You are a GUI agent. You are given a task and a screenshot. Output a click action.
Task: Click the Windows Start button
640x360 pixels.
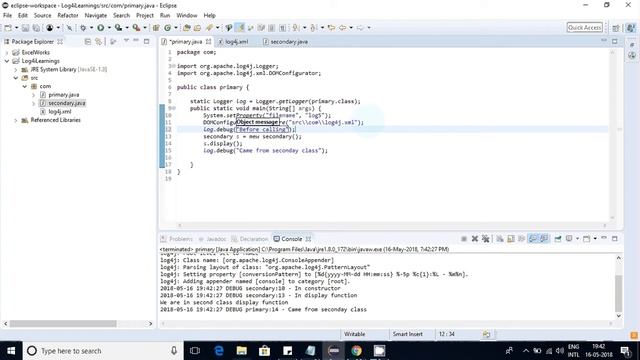(11, 351)
